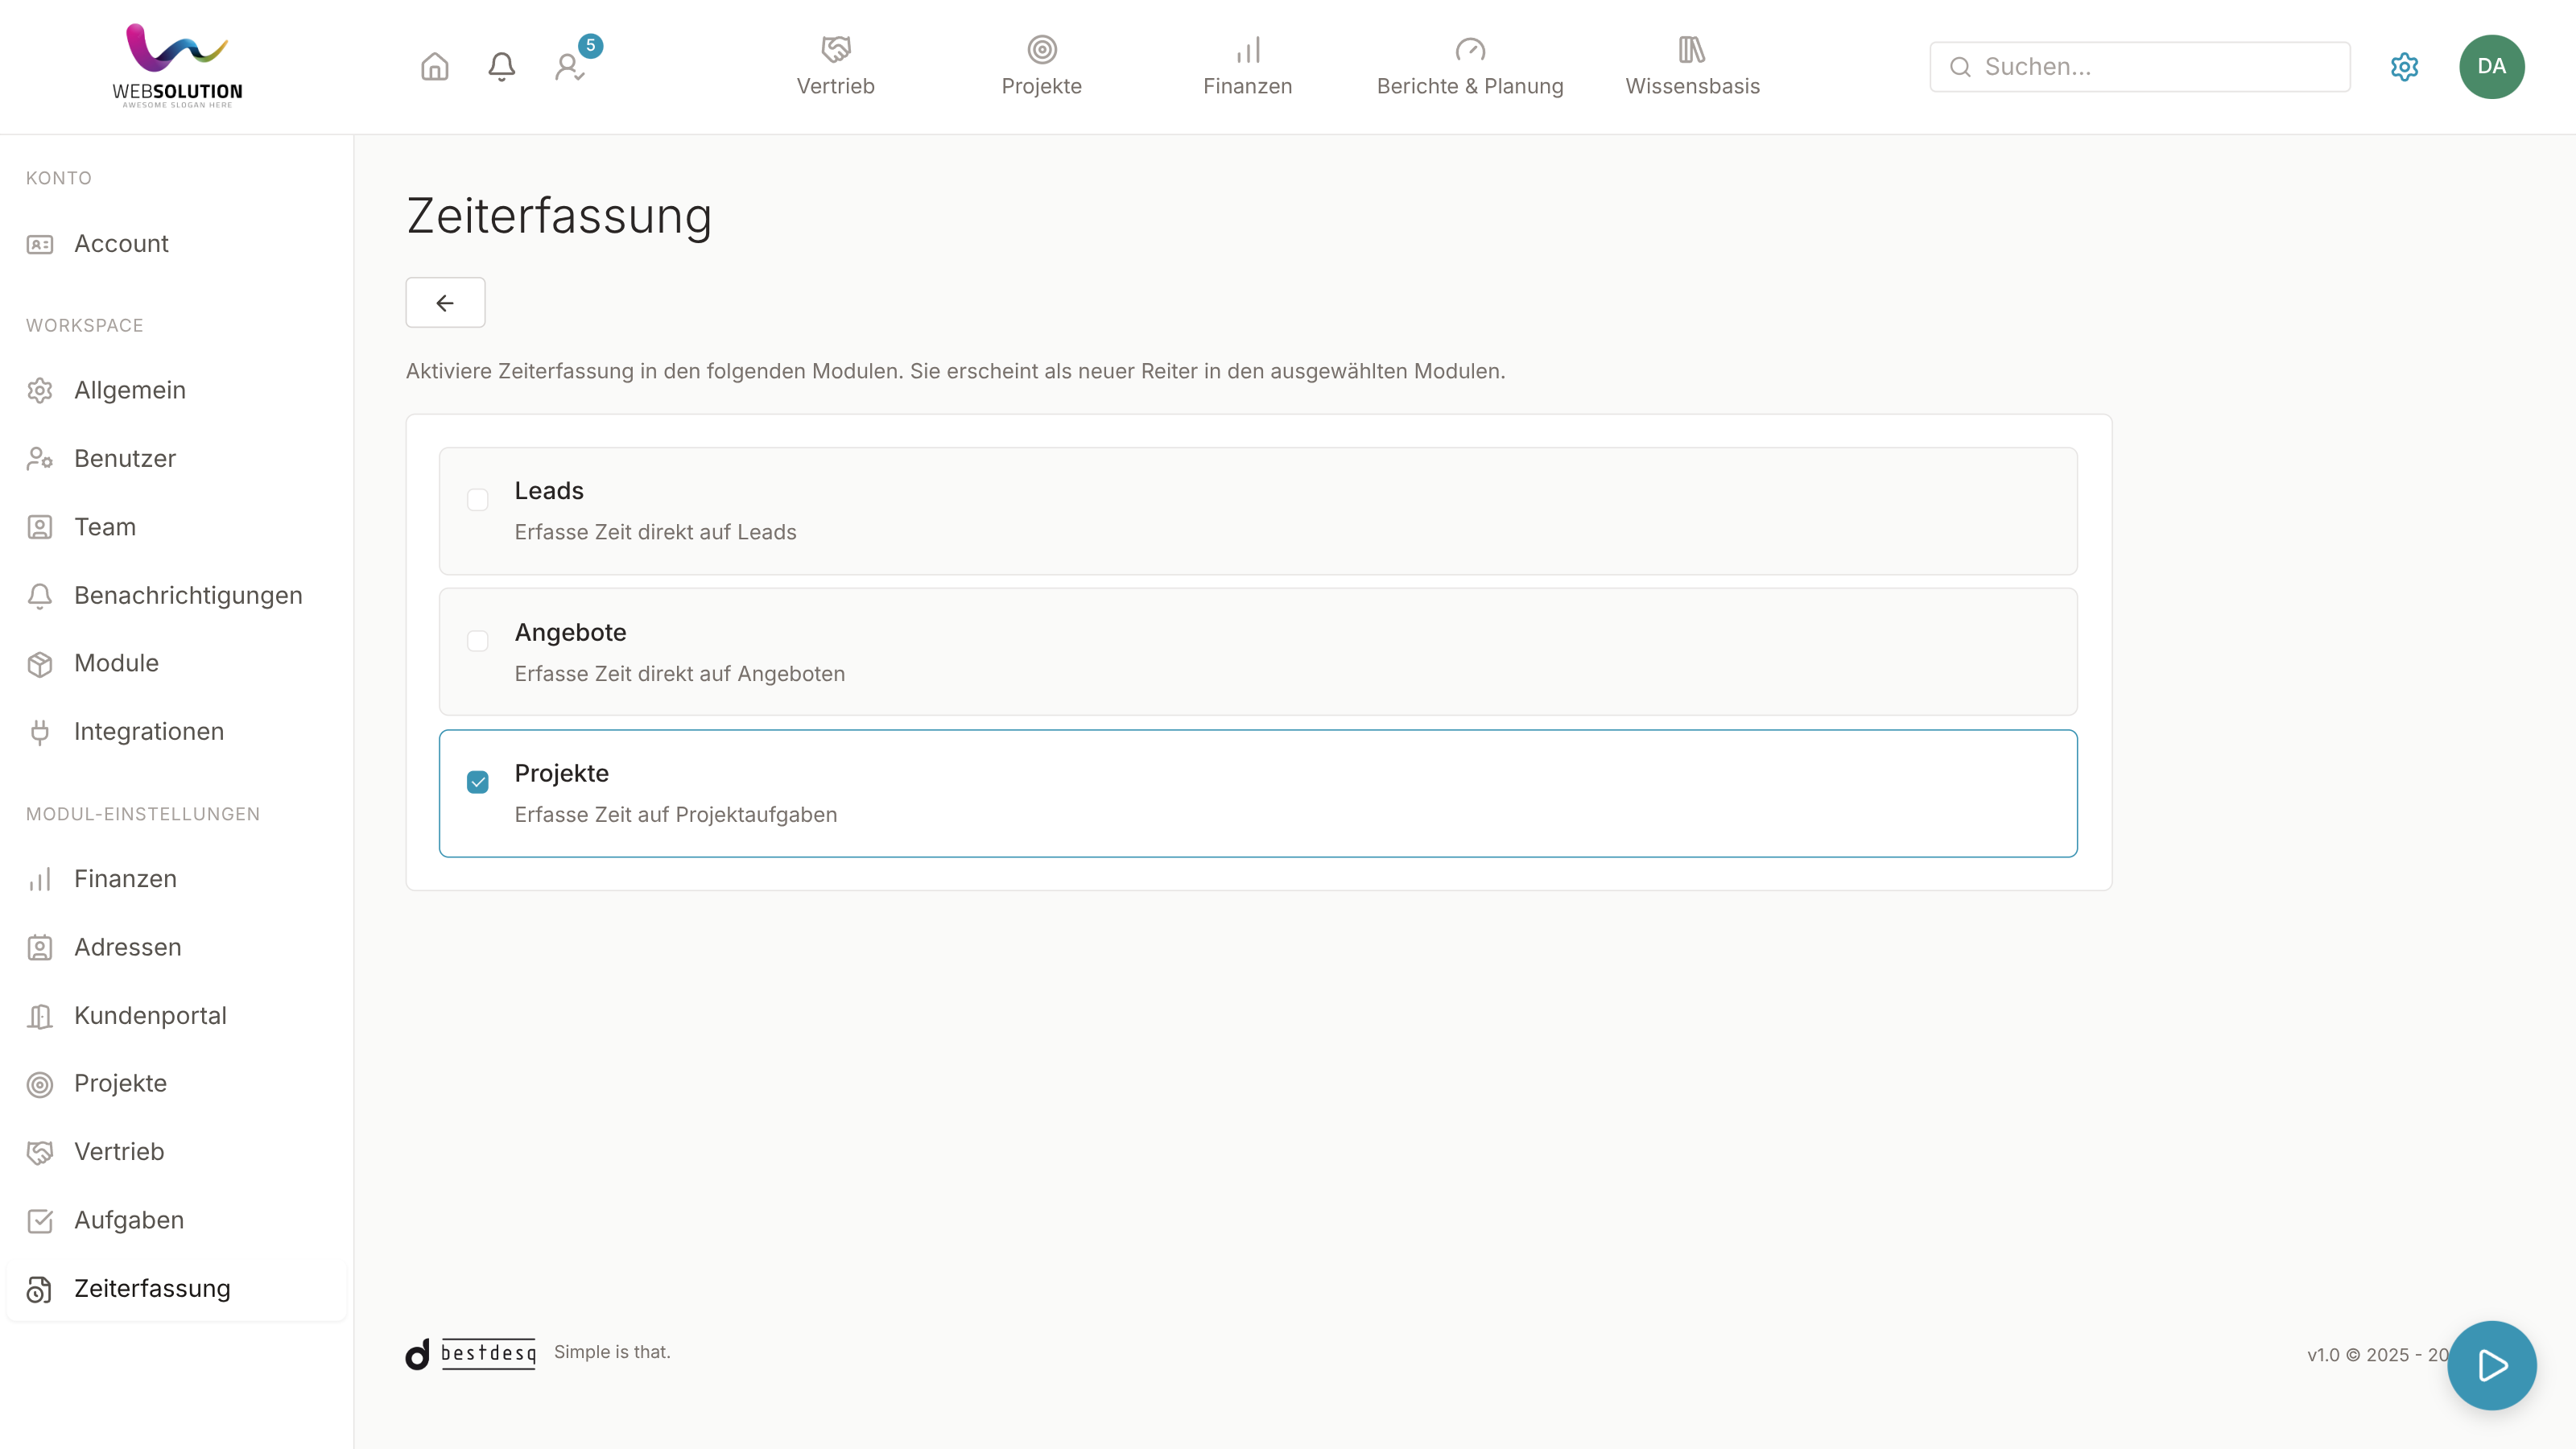2576x1449 pixels.
Task: Click the bestdesq logo in footer
Action: tap(471, 1354)
